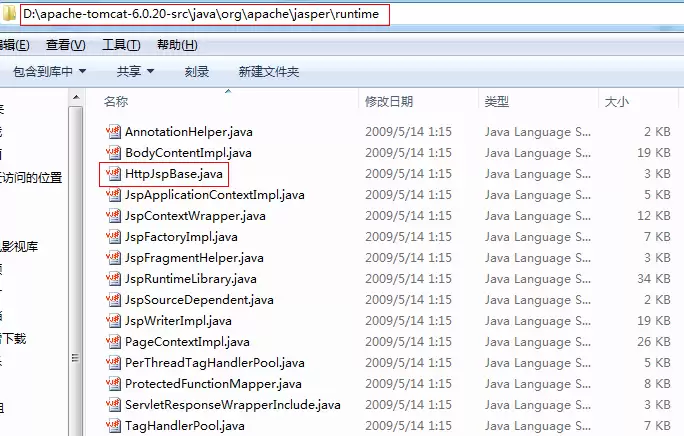Select the file name JspRuntimeLibrary.java
The image size is (684, 436).
[191, 278]
